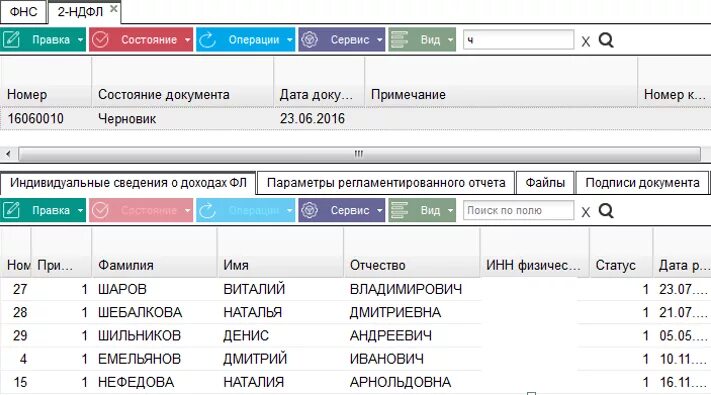The height and width of the screenshot is (395, 711).
Task: Open Параметры регламентированного отчета tab
Action: click(x=386, y=183)
